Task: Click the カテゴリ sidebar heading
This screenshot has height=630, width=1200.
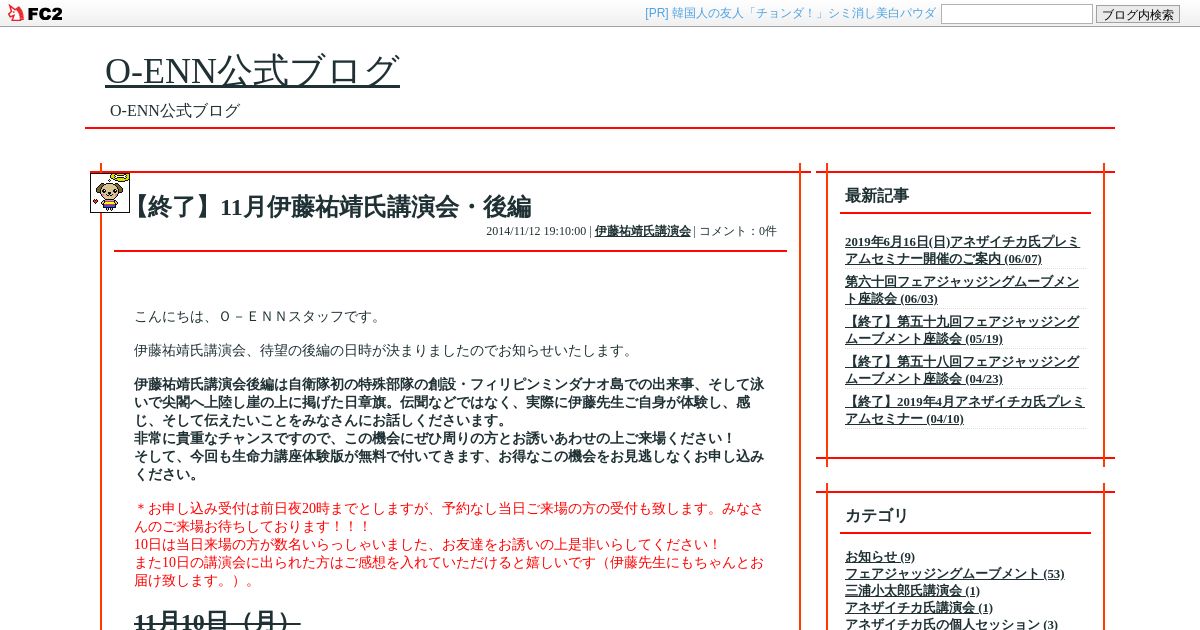Action: tap(877, 516)
